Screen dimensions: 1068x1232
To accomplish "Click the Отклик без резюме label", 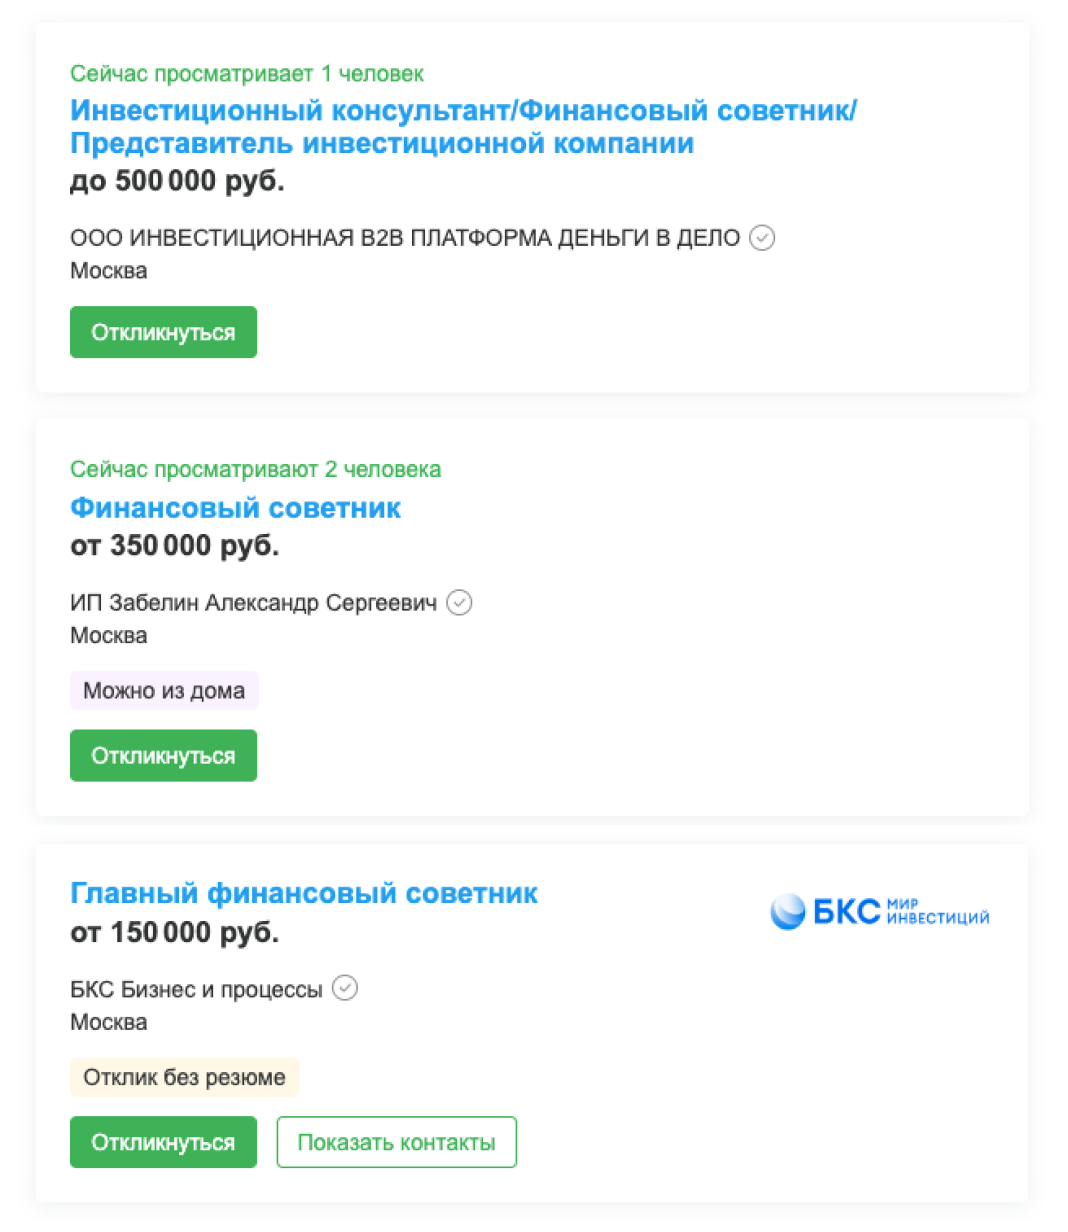I will (x=184, y=1077).
